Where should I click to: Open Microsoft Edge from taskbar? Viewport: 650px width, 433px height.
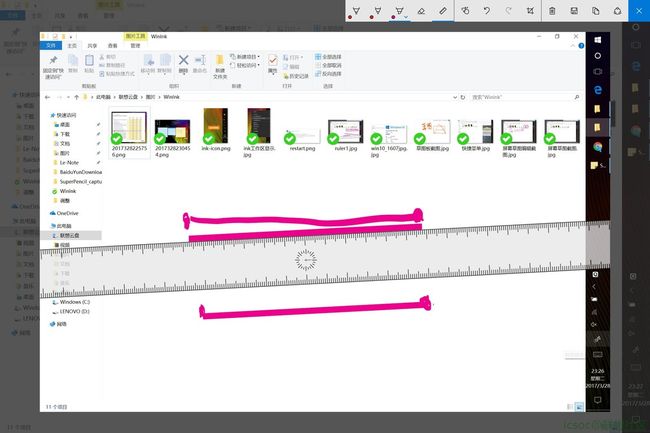point(597,90)
